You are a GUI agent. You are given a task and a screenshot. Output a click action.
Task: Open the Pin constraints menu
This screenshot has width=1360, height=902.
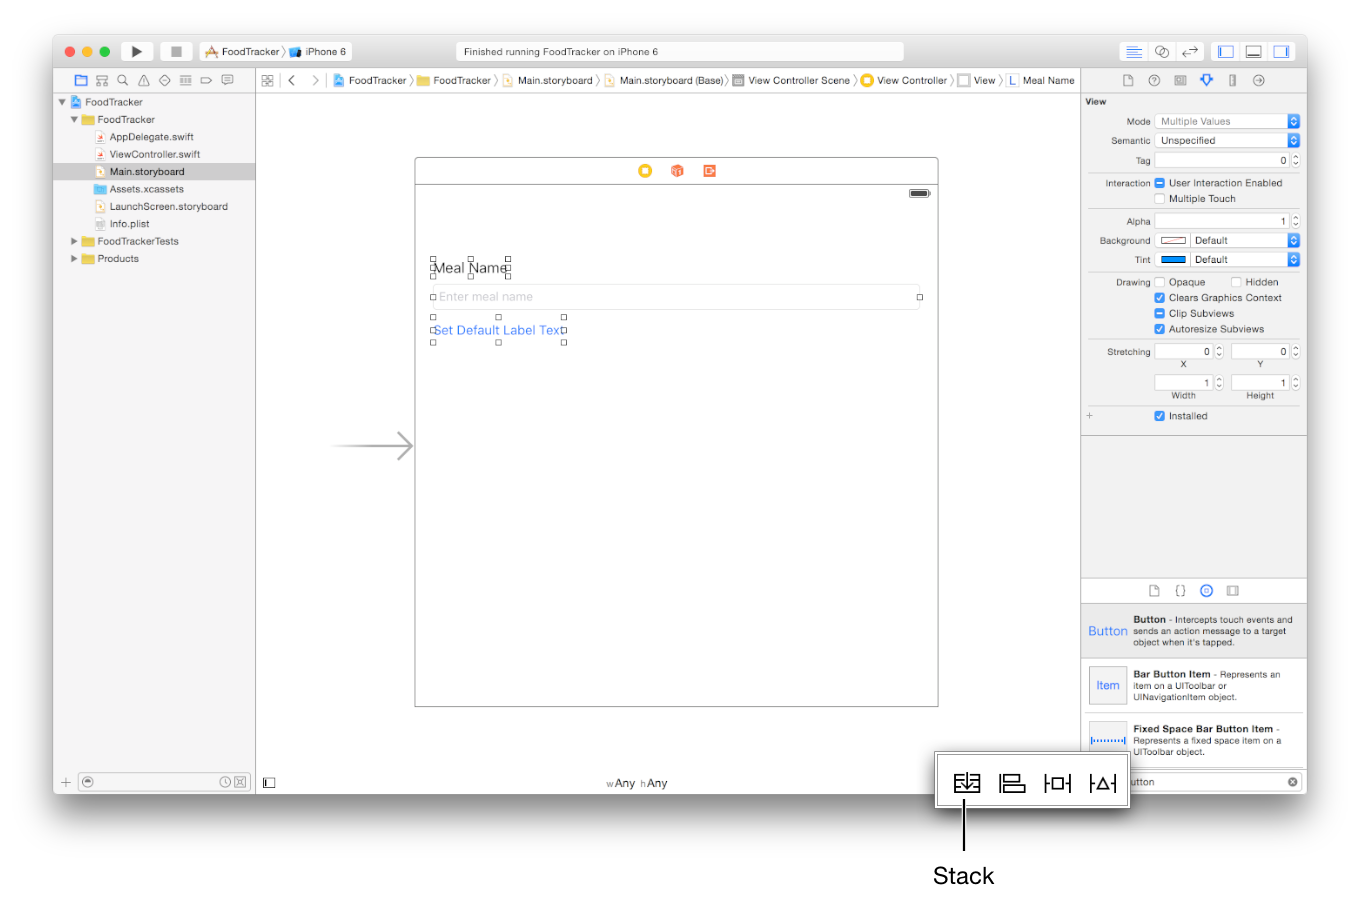tap(1057, 783)
